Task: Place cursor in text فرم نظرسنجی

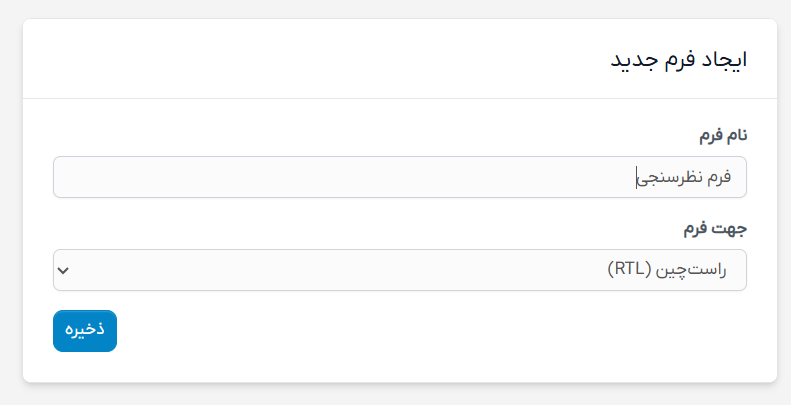Action: [x=684, y=177]
